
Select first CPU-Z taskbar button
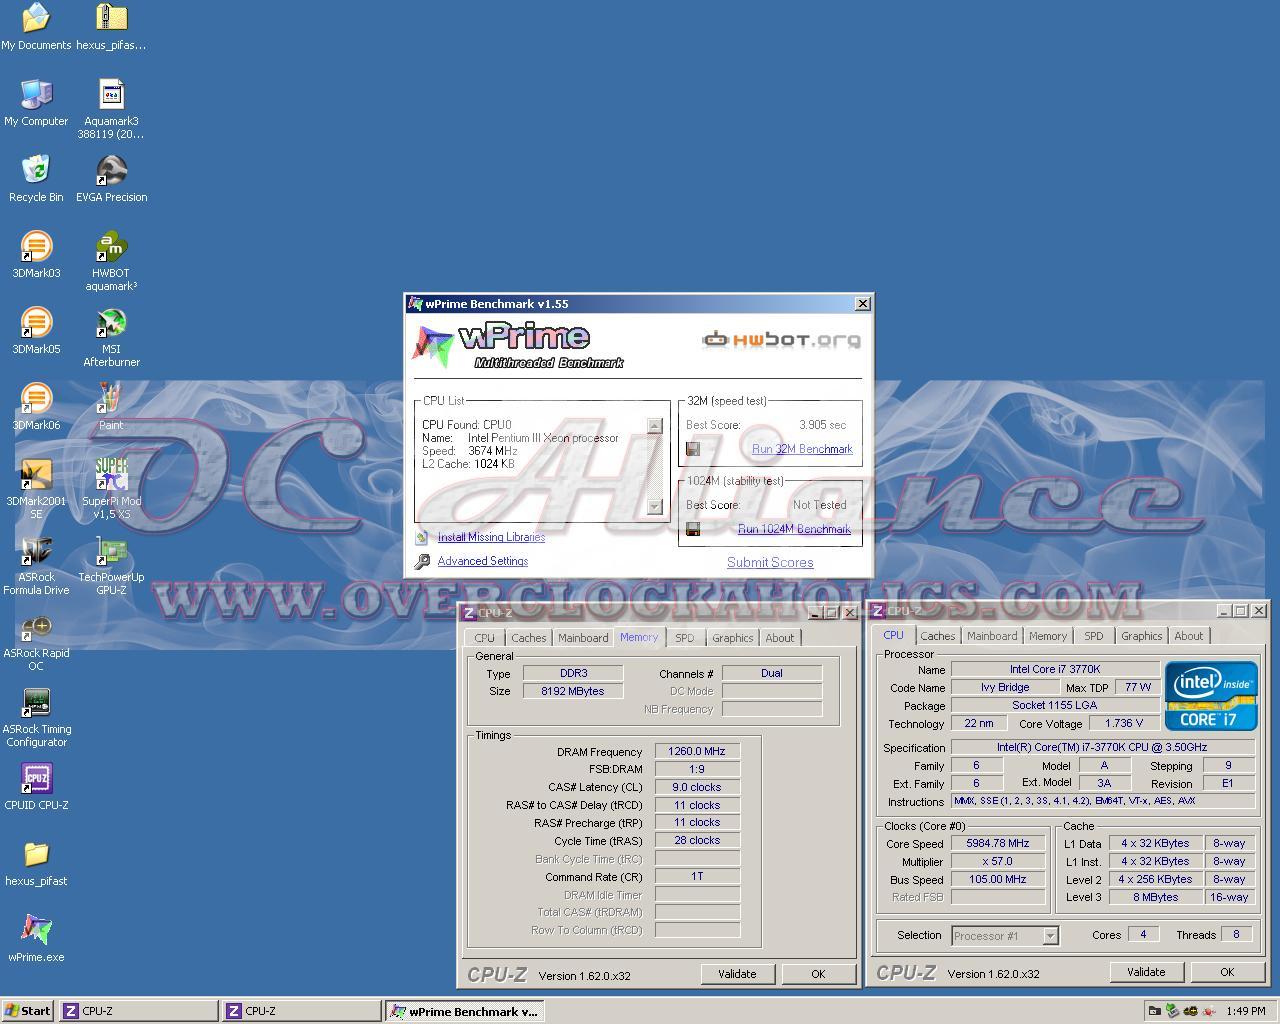tap(138, 1011)
